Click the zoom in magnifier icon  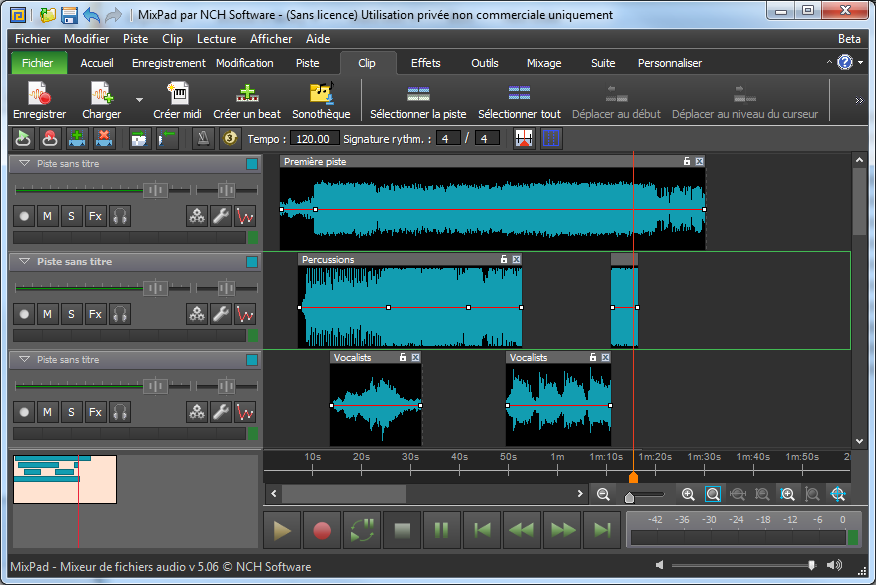688,494
